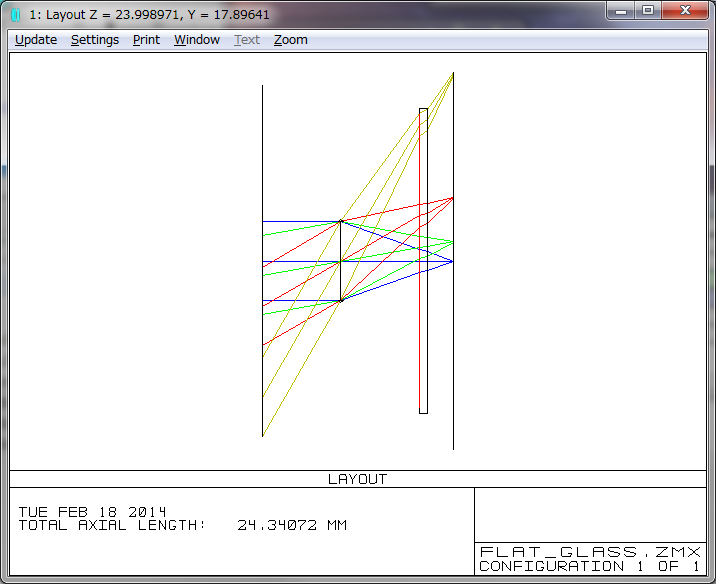This screenshot has width=716, height=584.
Task: Open the Update menu
Action: 36,40
